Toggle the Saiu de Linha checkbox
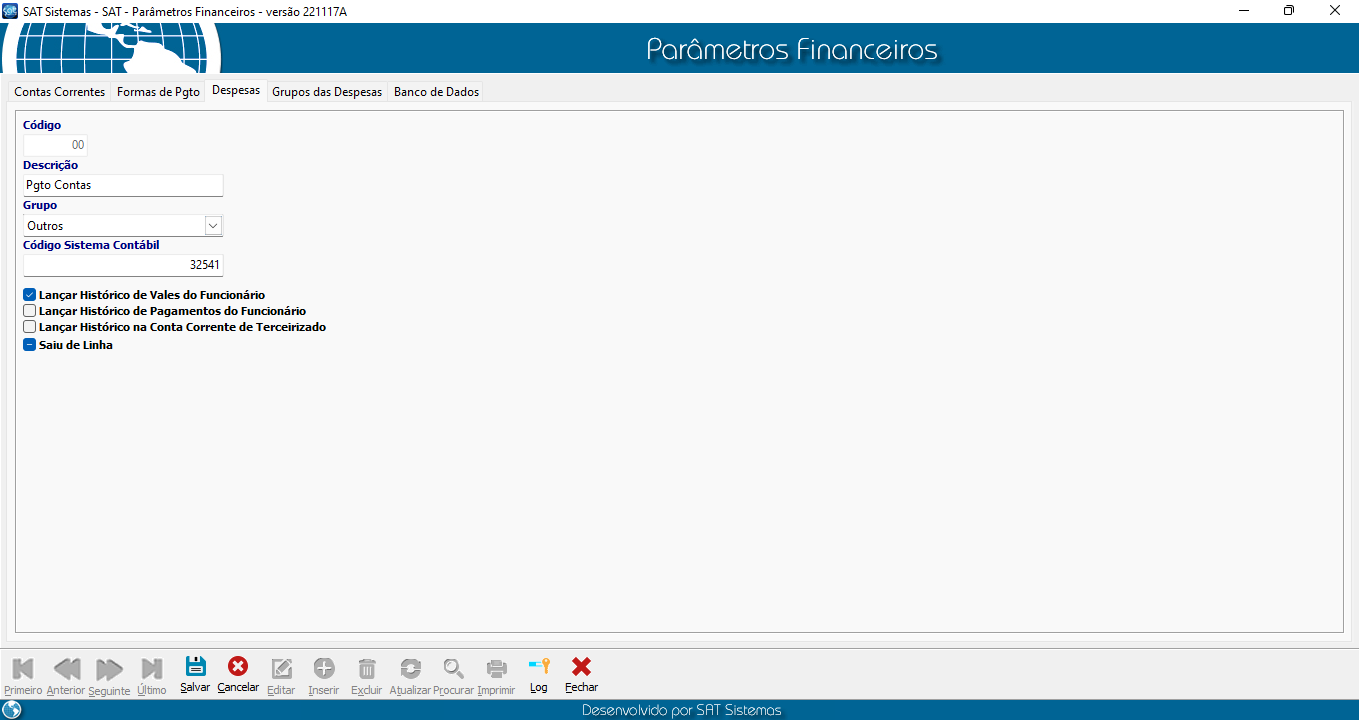 click(x=30, y=345)
